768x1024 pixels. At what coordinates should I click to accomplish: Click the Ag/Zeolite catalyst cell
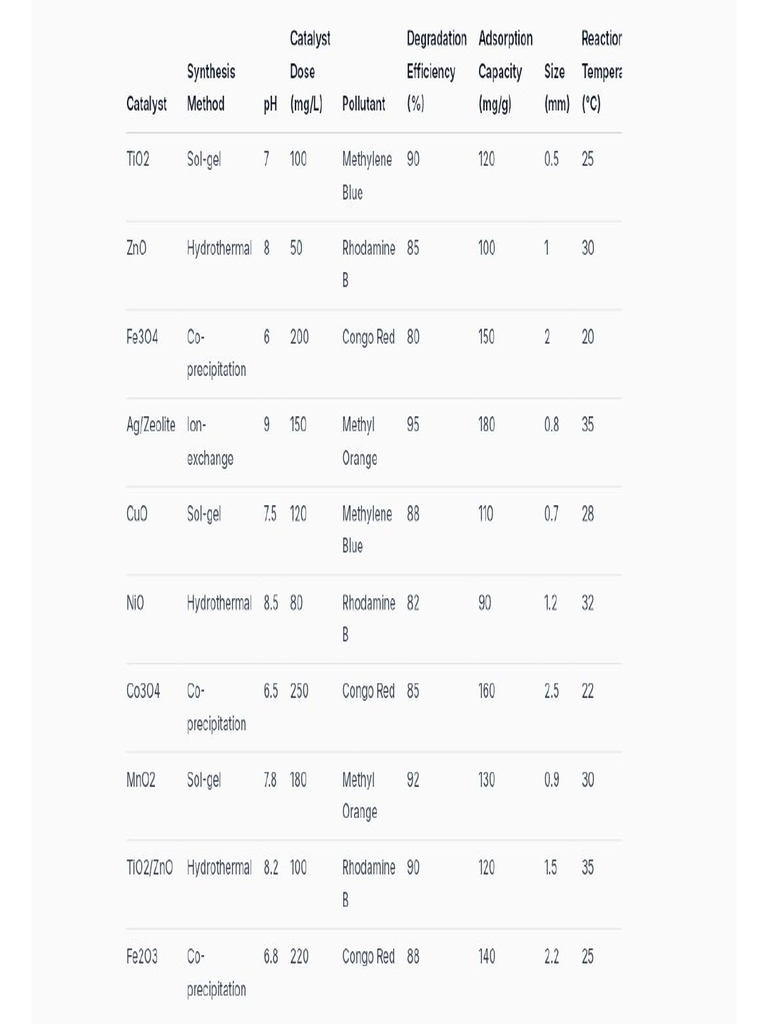[151, 425]
